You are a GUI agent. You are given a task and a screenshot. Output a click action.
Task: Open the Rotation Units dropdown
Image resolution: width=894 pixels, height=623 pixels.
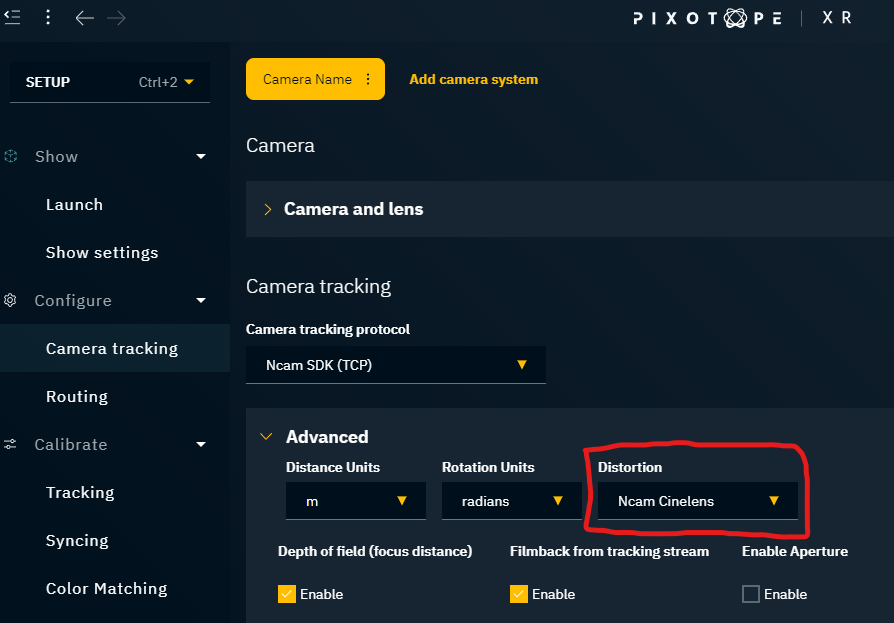tap(511, 501)
